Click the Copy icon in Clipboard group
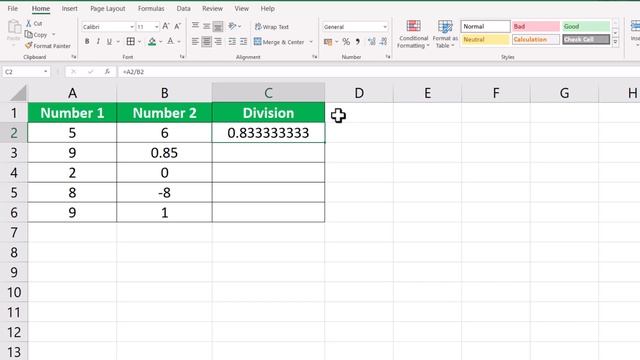The image size is (640, 360). coord(29,35)
